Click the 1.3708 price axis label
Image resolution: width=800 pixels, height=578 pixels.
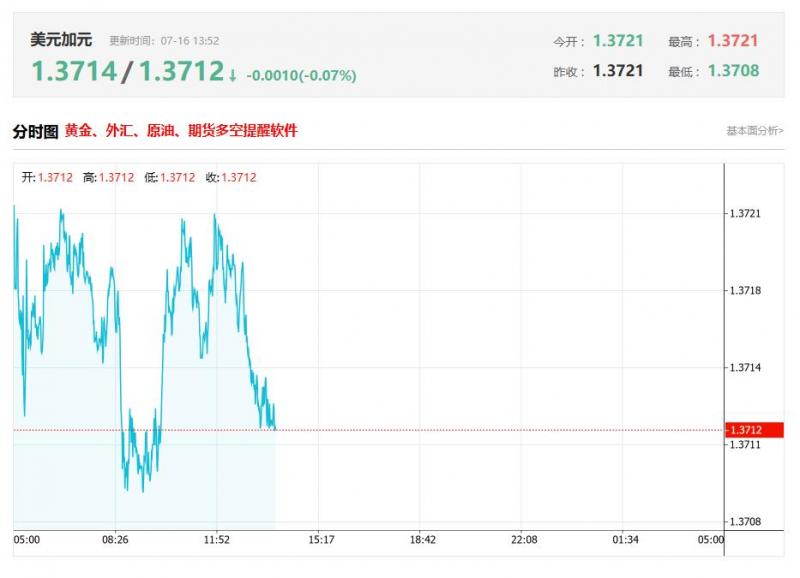[x=746, y=522]
